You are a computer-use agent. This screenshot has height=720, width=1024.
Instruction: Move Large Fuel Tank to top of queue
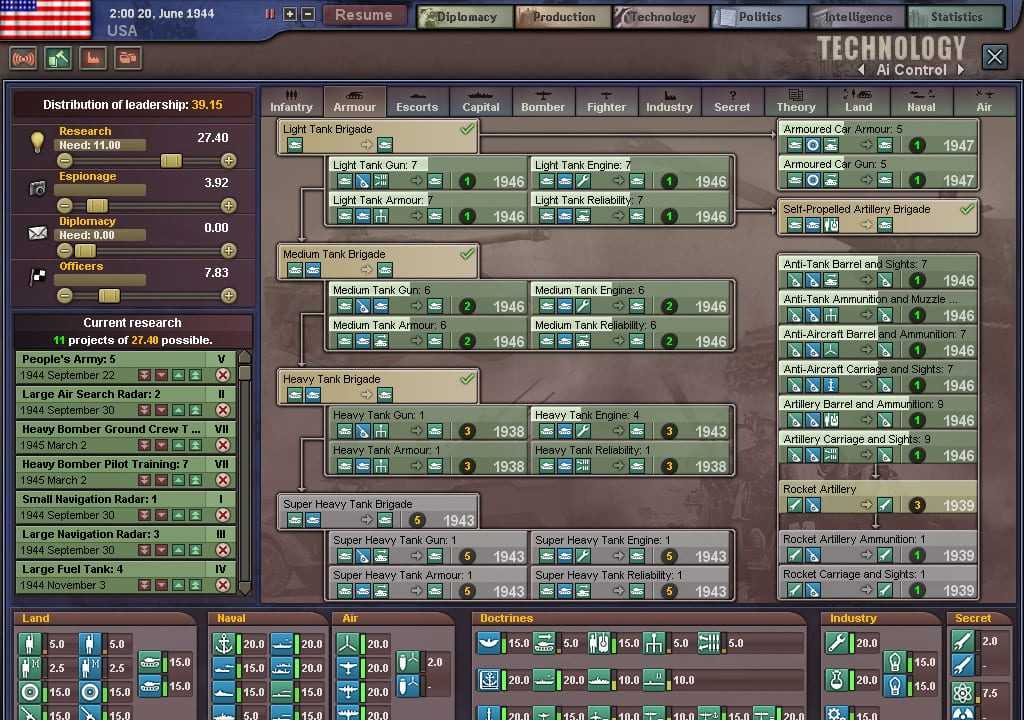pos(195,585)
